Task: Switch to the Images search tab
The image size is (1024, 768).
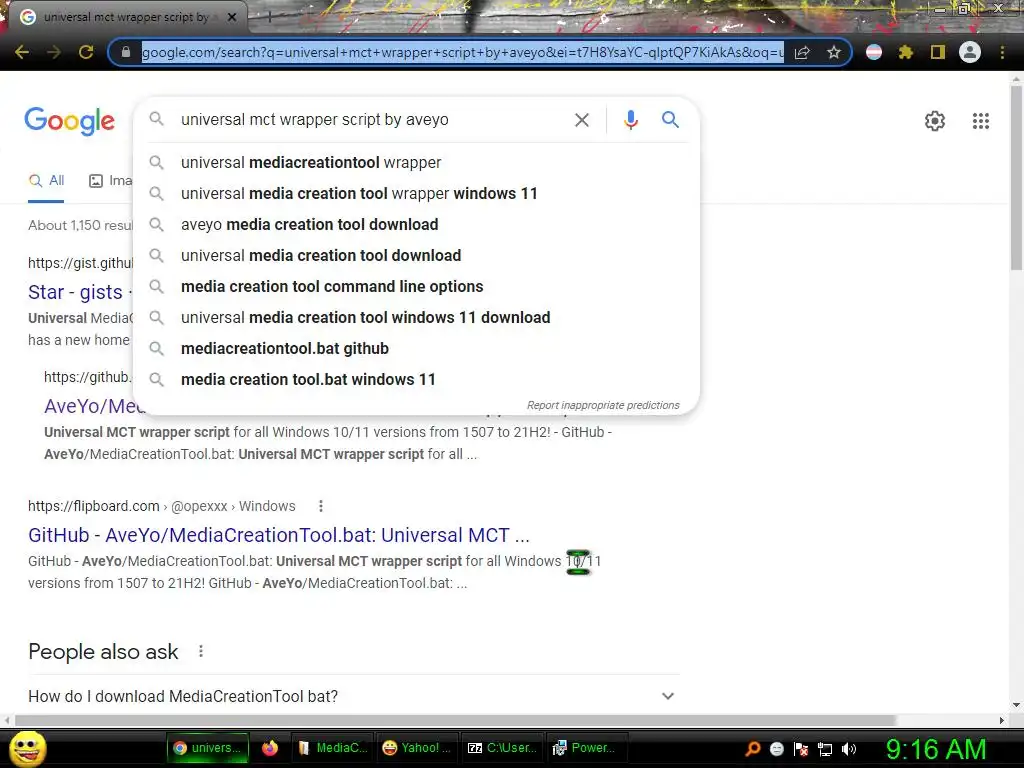Action: pyautogui.click(x=110, y=181)
